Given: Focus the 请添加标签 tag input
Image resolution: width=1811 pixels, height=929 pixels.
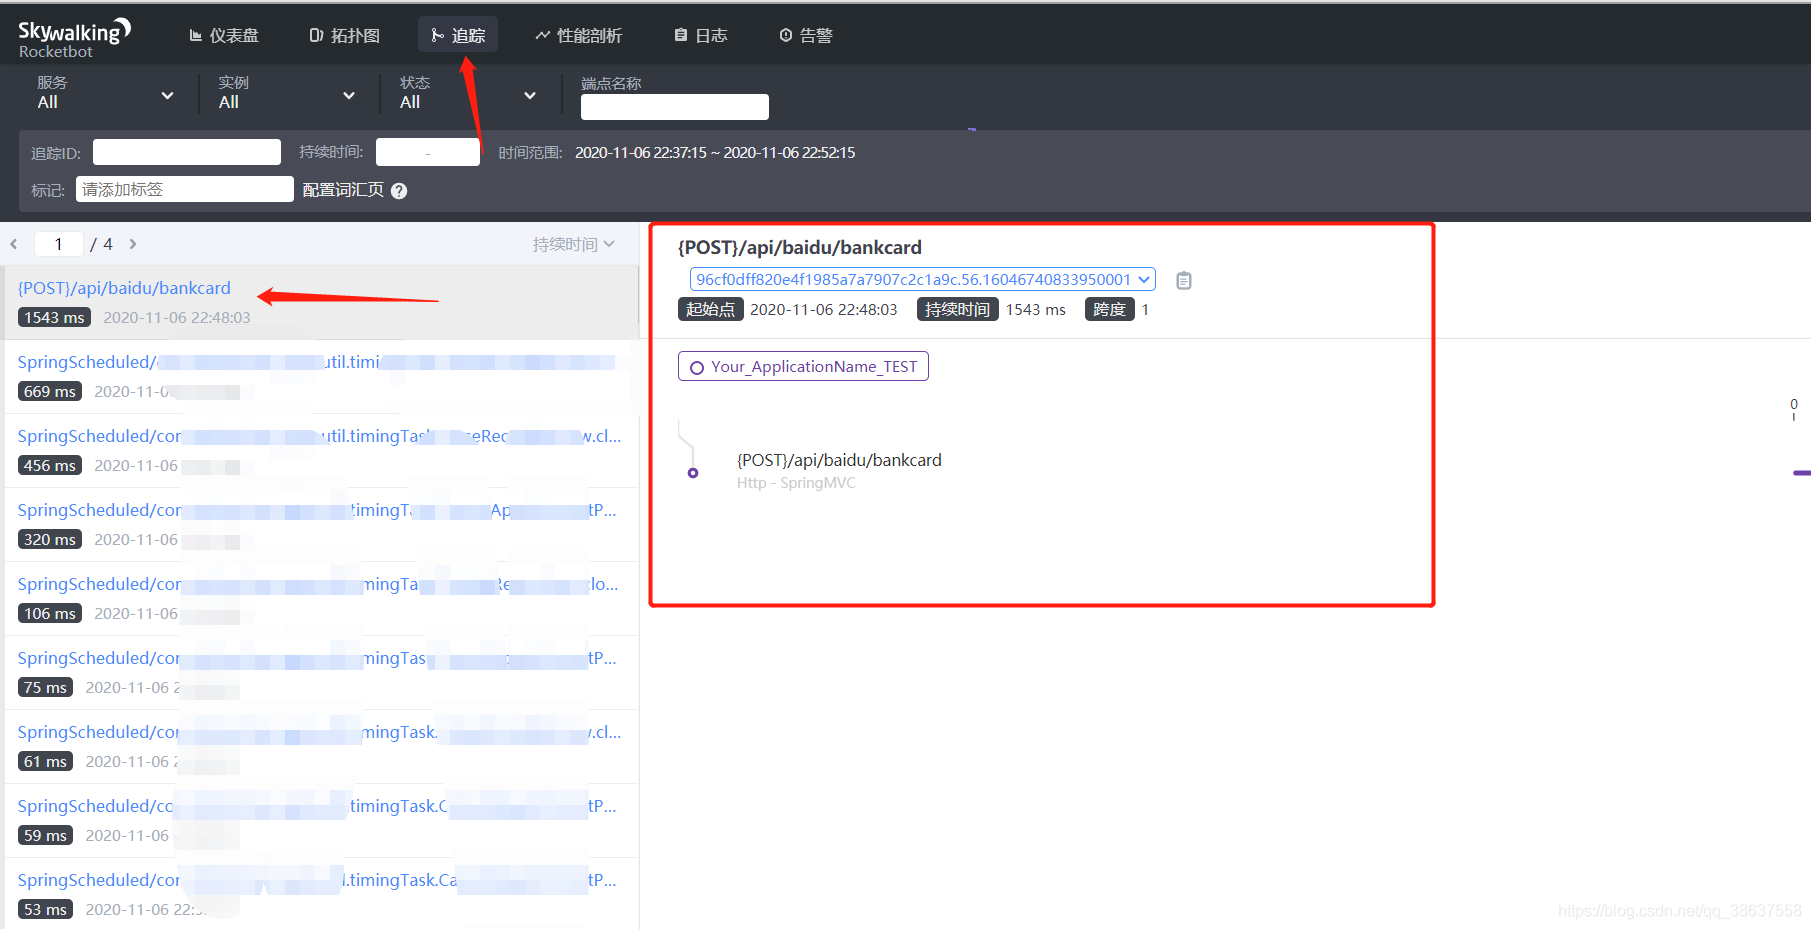Looking at the screenshot, I should point(185,189).
